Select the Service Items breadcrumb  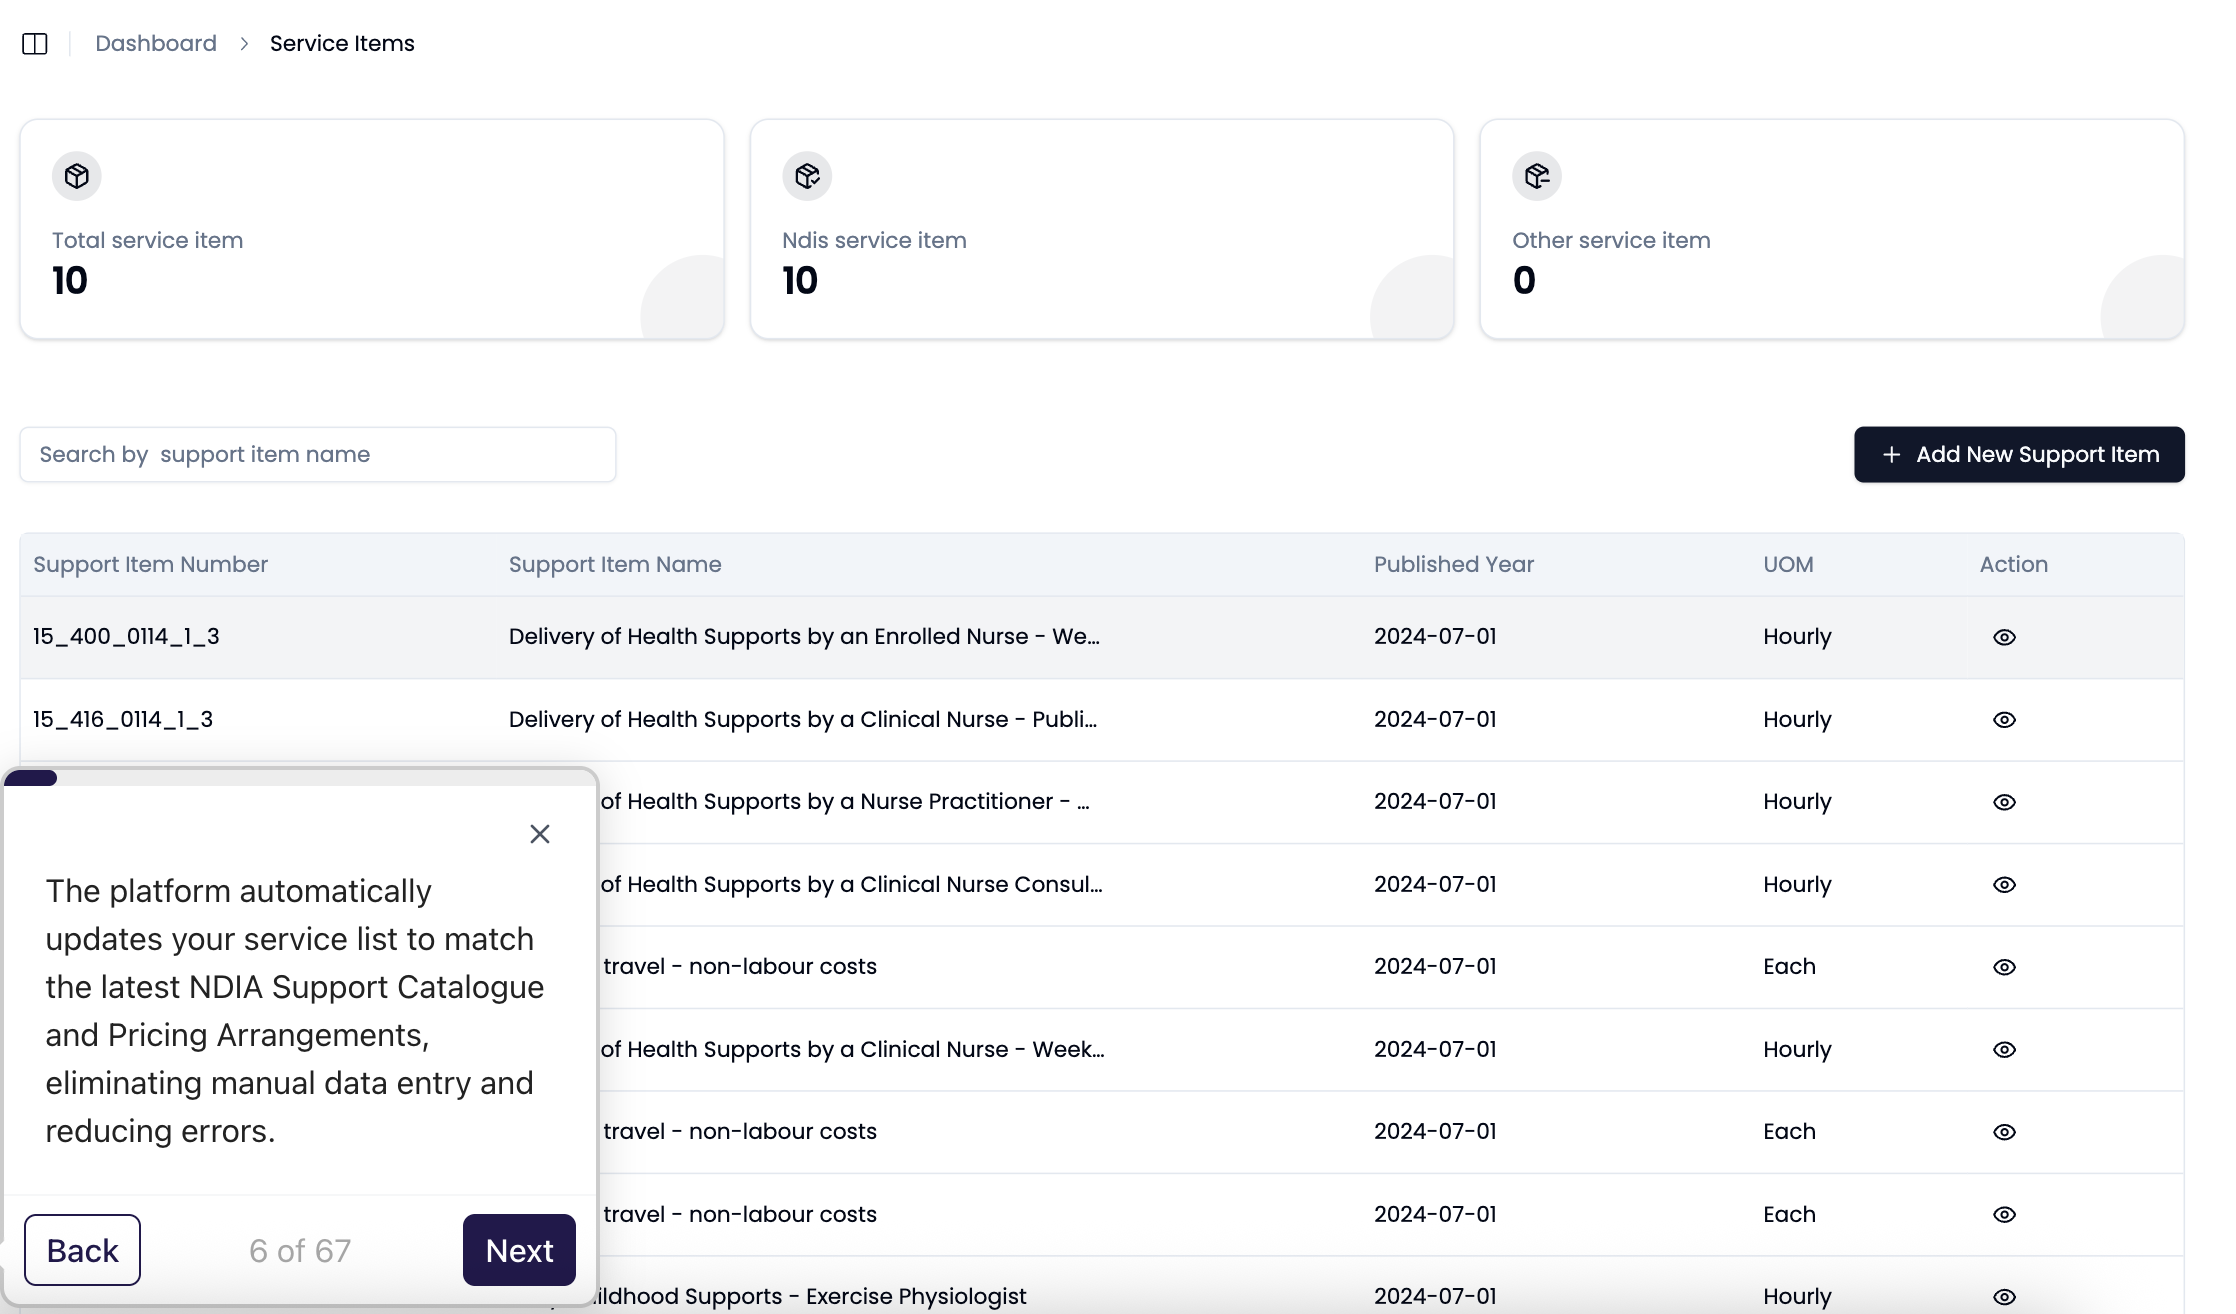pos(342,44)
